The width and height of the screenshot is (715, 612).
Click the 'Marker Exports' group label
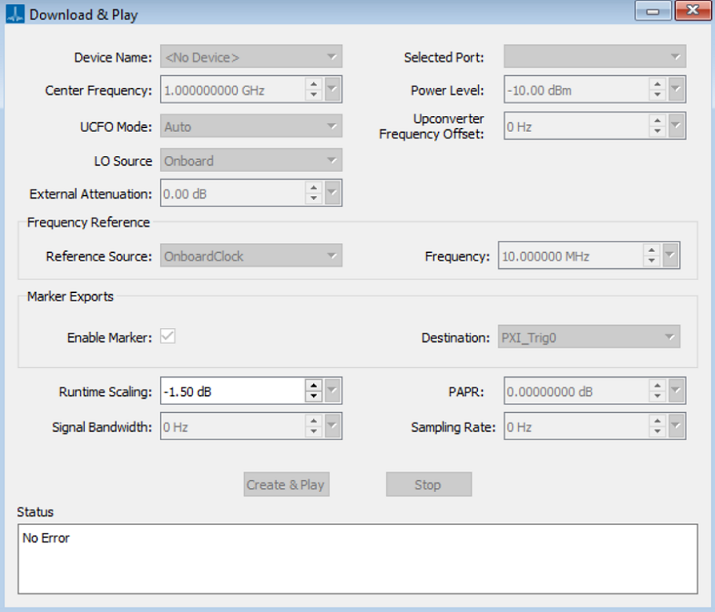tap(70, 296)
